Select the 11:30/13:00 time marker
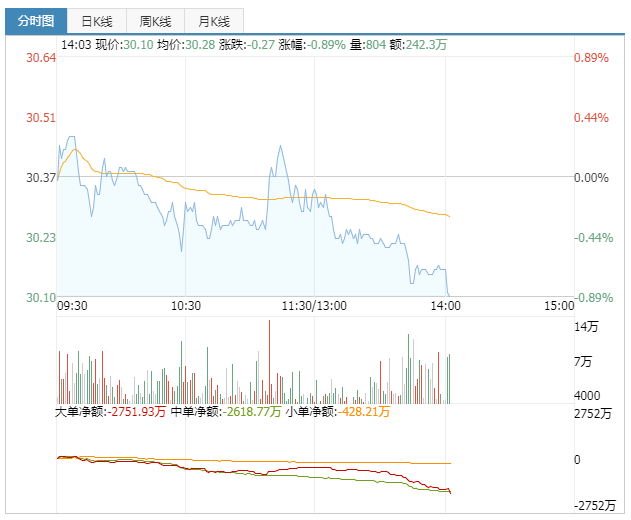 315,306
